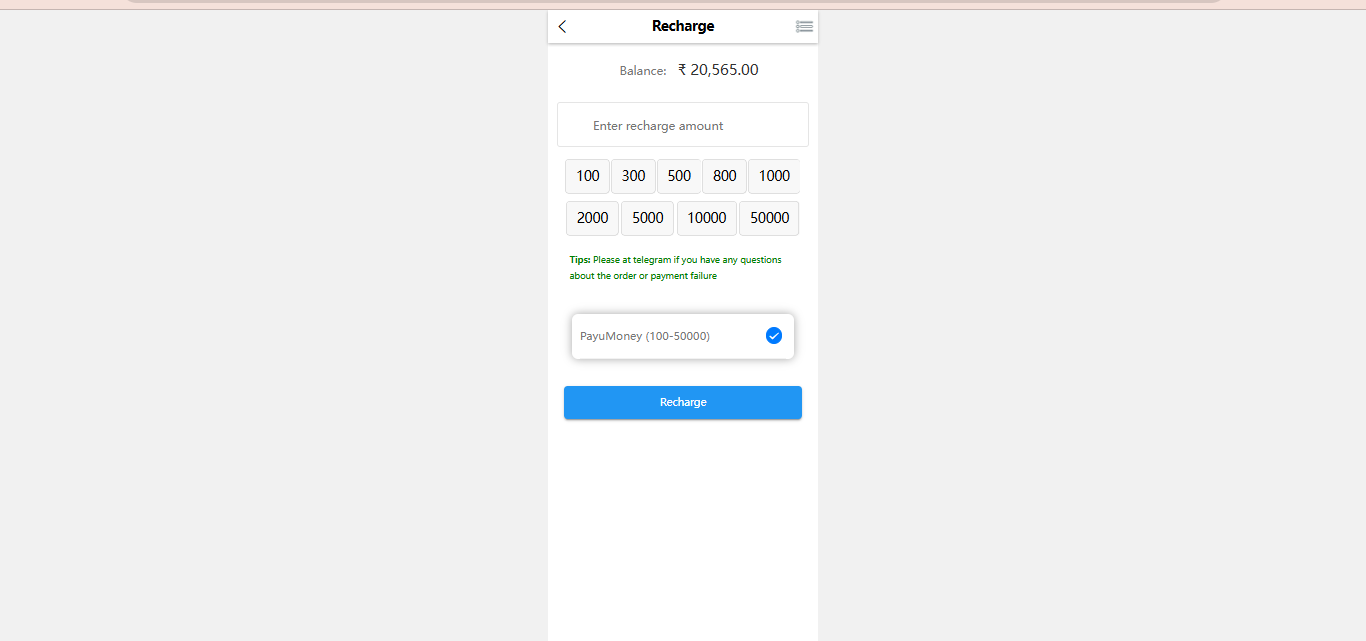Pick the 300 amount preset

tap(633, 176)
